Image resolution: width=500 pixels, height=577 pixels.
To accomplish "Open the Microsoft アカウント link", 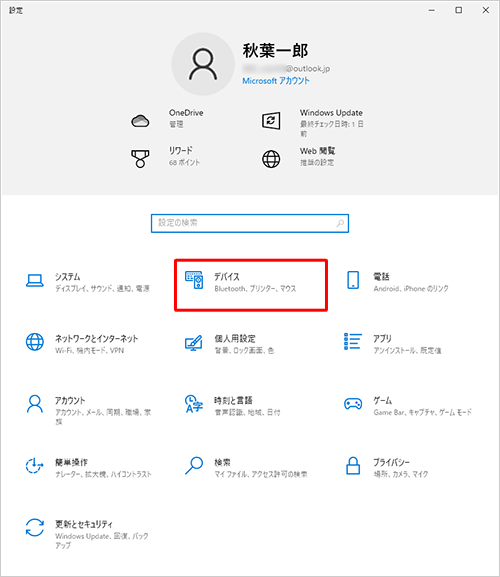I will [x=276, y=81].
